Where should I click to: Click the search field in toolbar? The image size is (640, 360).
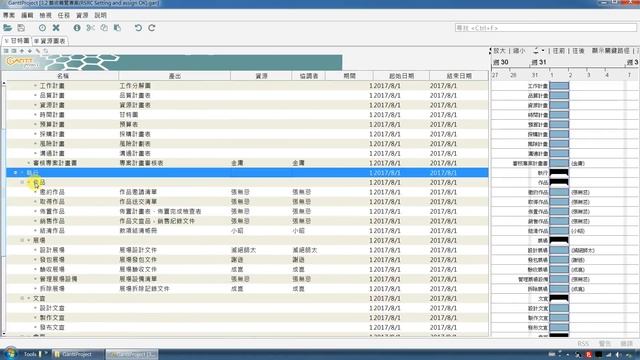546,28
